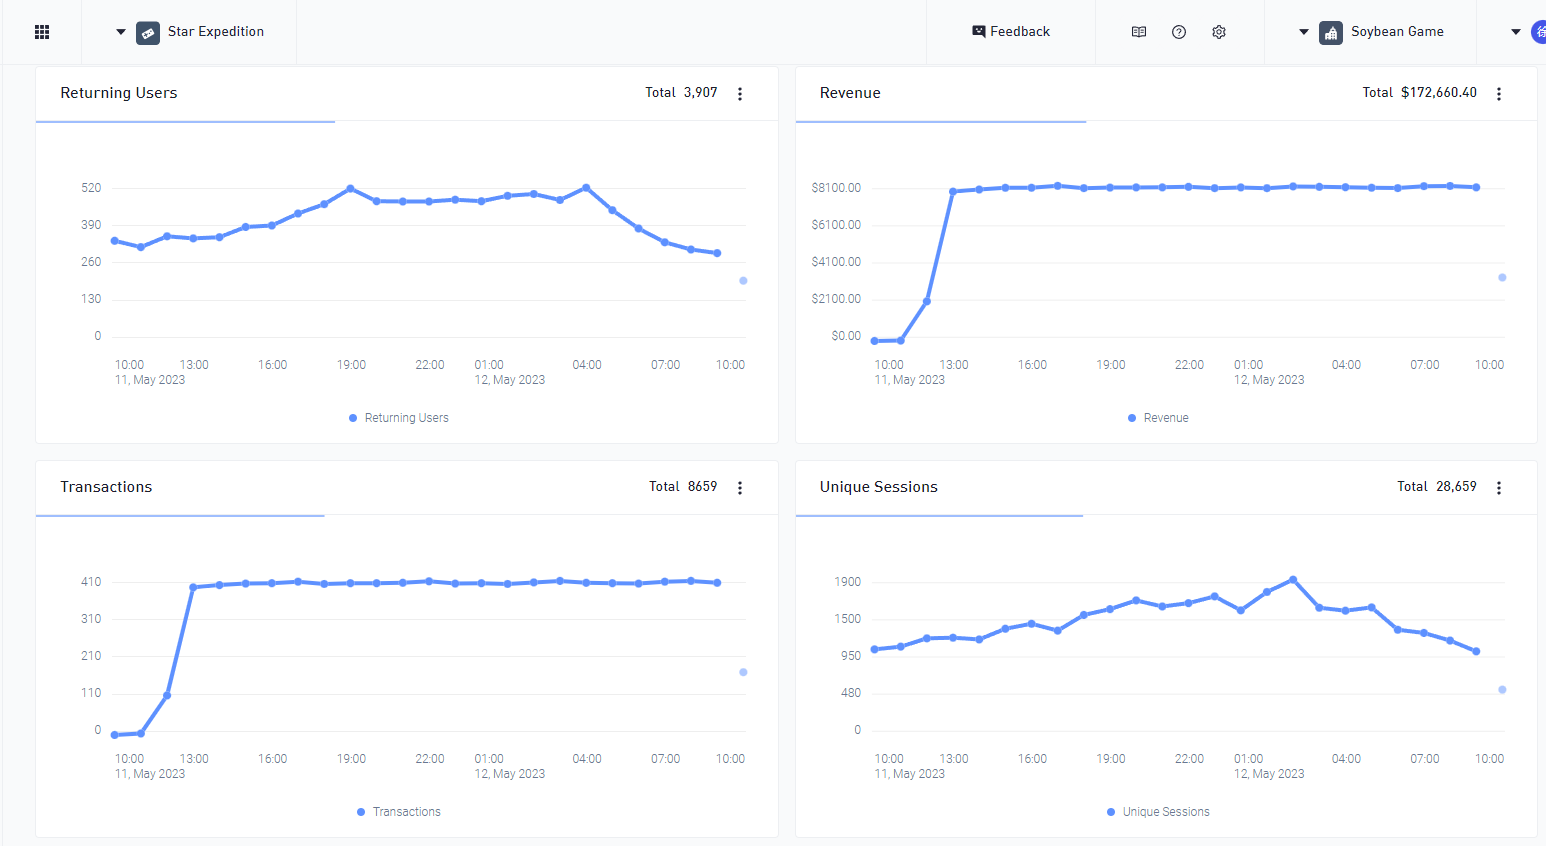Toggle the Transactions legend series
Image resolution: width=1546 pixels, height=846 pixels.
click(399, 812)
